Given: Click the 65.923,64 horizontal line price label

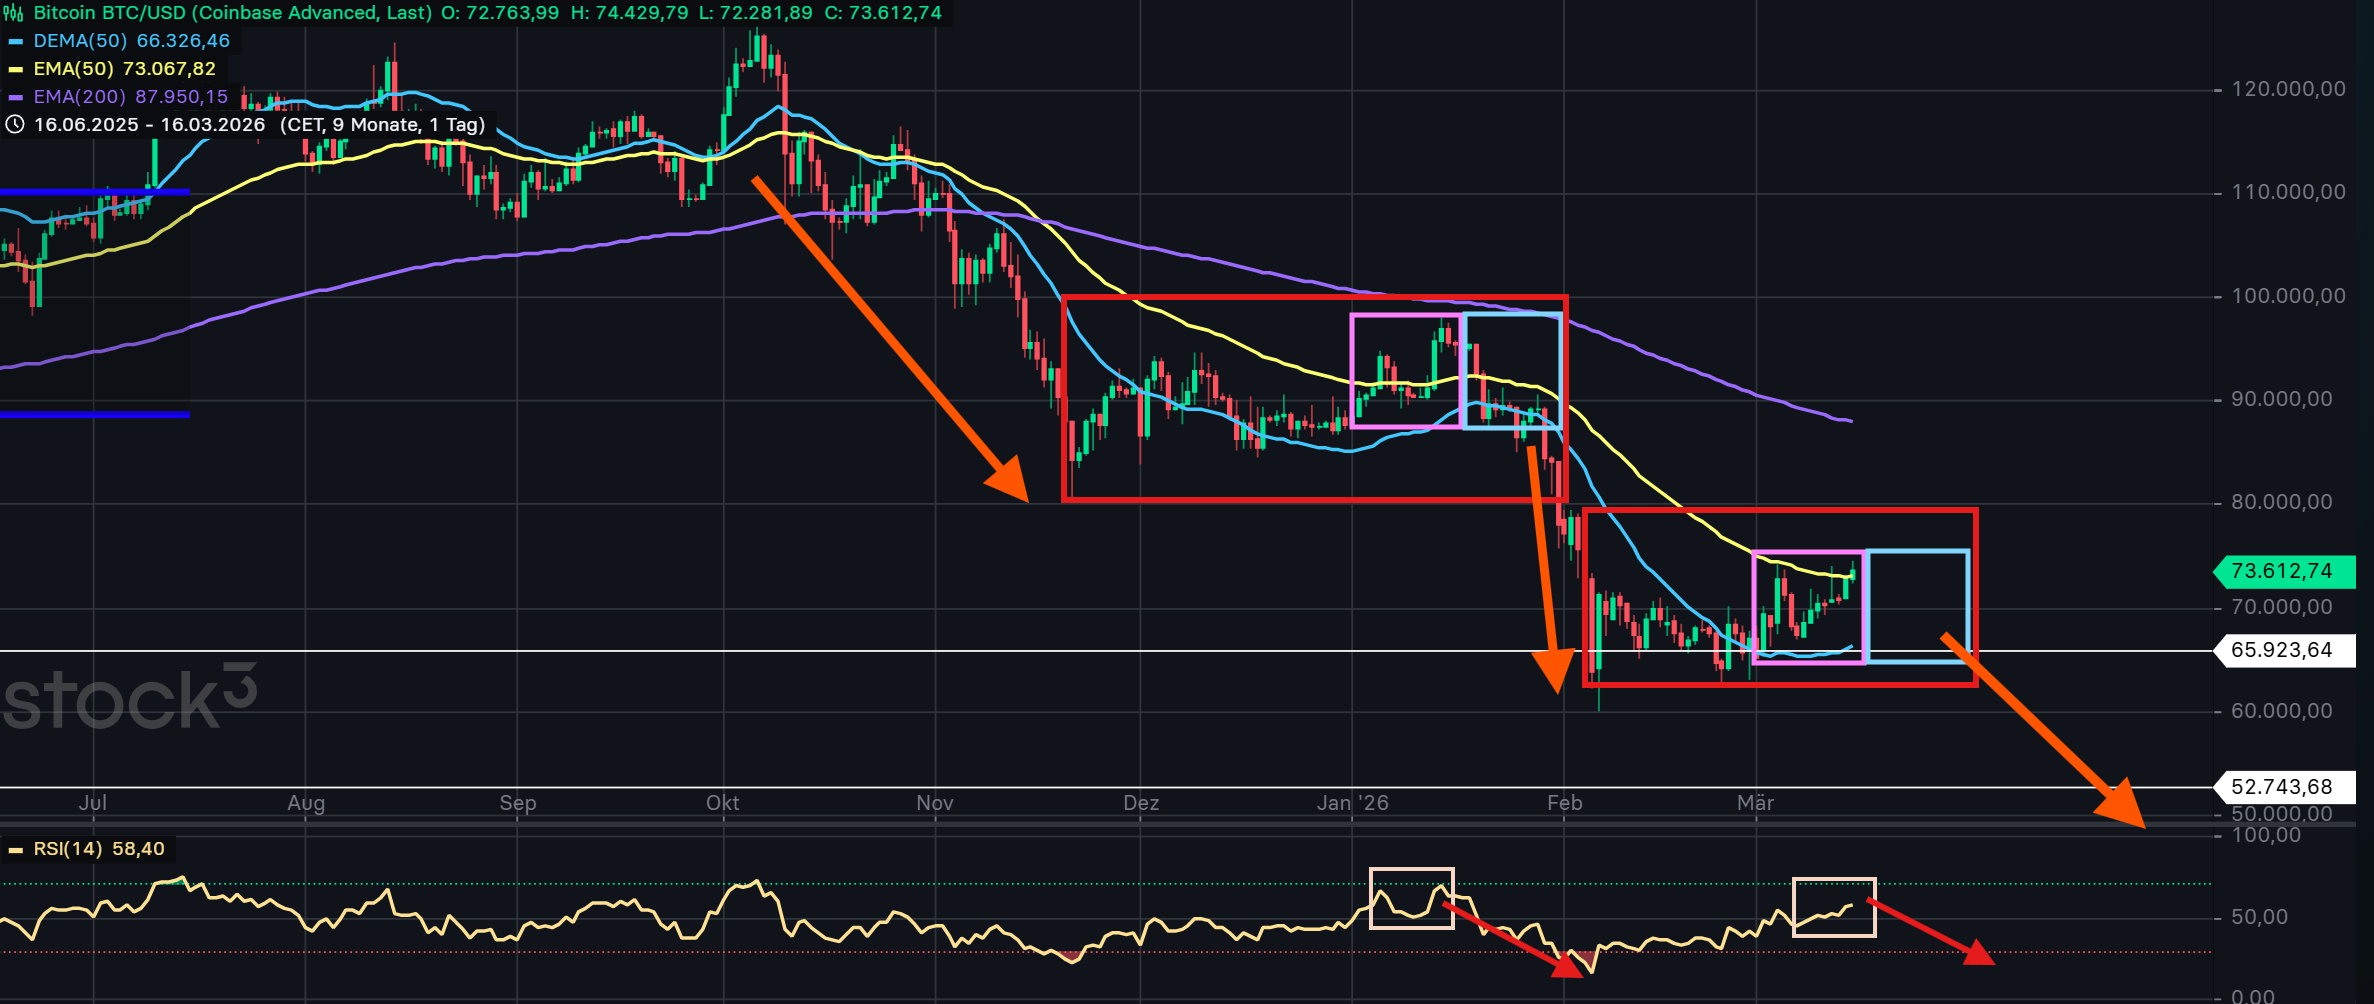Looking at the screenshot, I should [2284, 650].
